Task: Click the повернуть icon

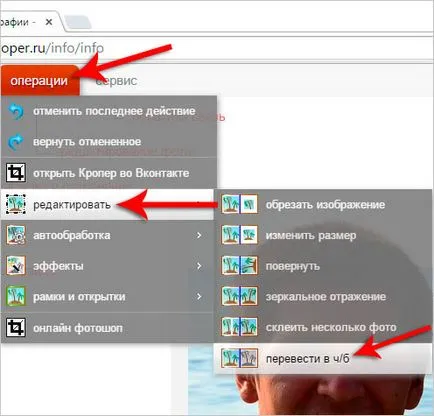Action: pos(239,266)
